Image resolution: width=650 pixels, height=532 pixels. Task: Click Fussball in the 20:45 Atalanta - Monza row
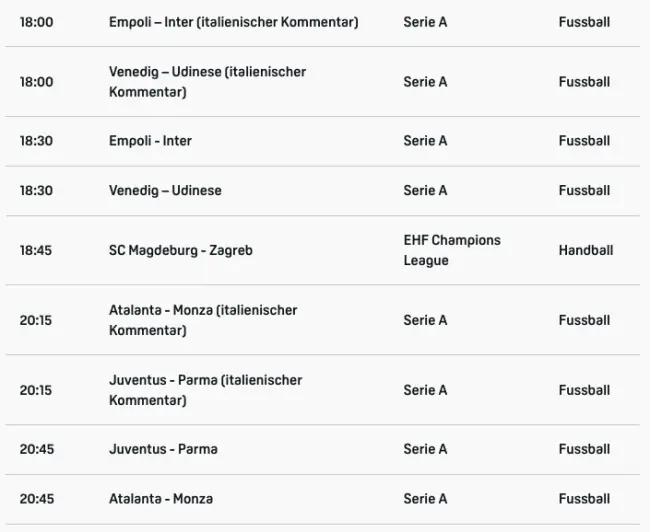click(x=584, y=499)
